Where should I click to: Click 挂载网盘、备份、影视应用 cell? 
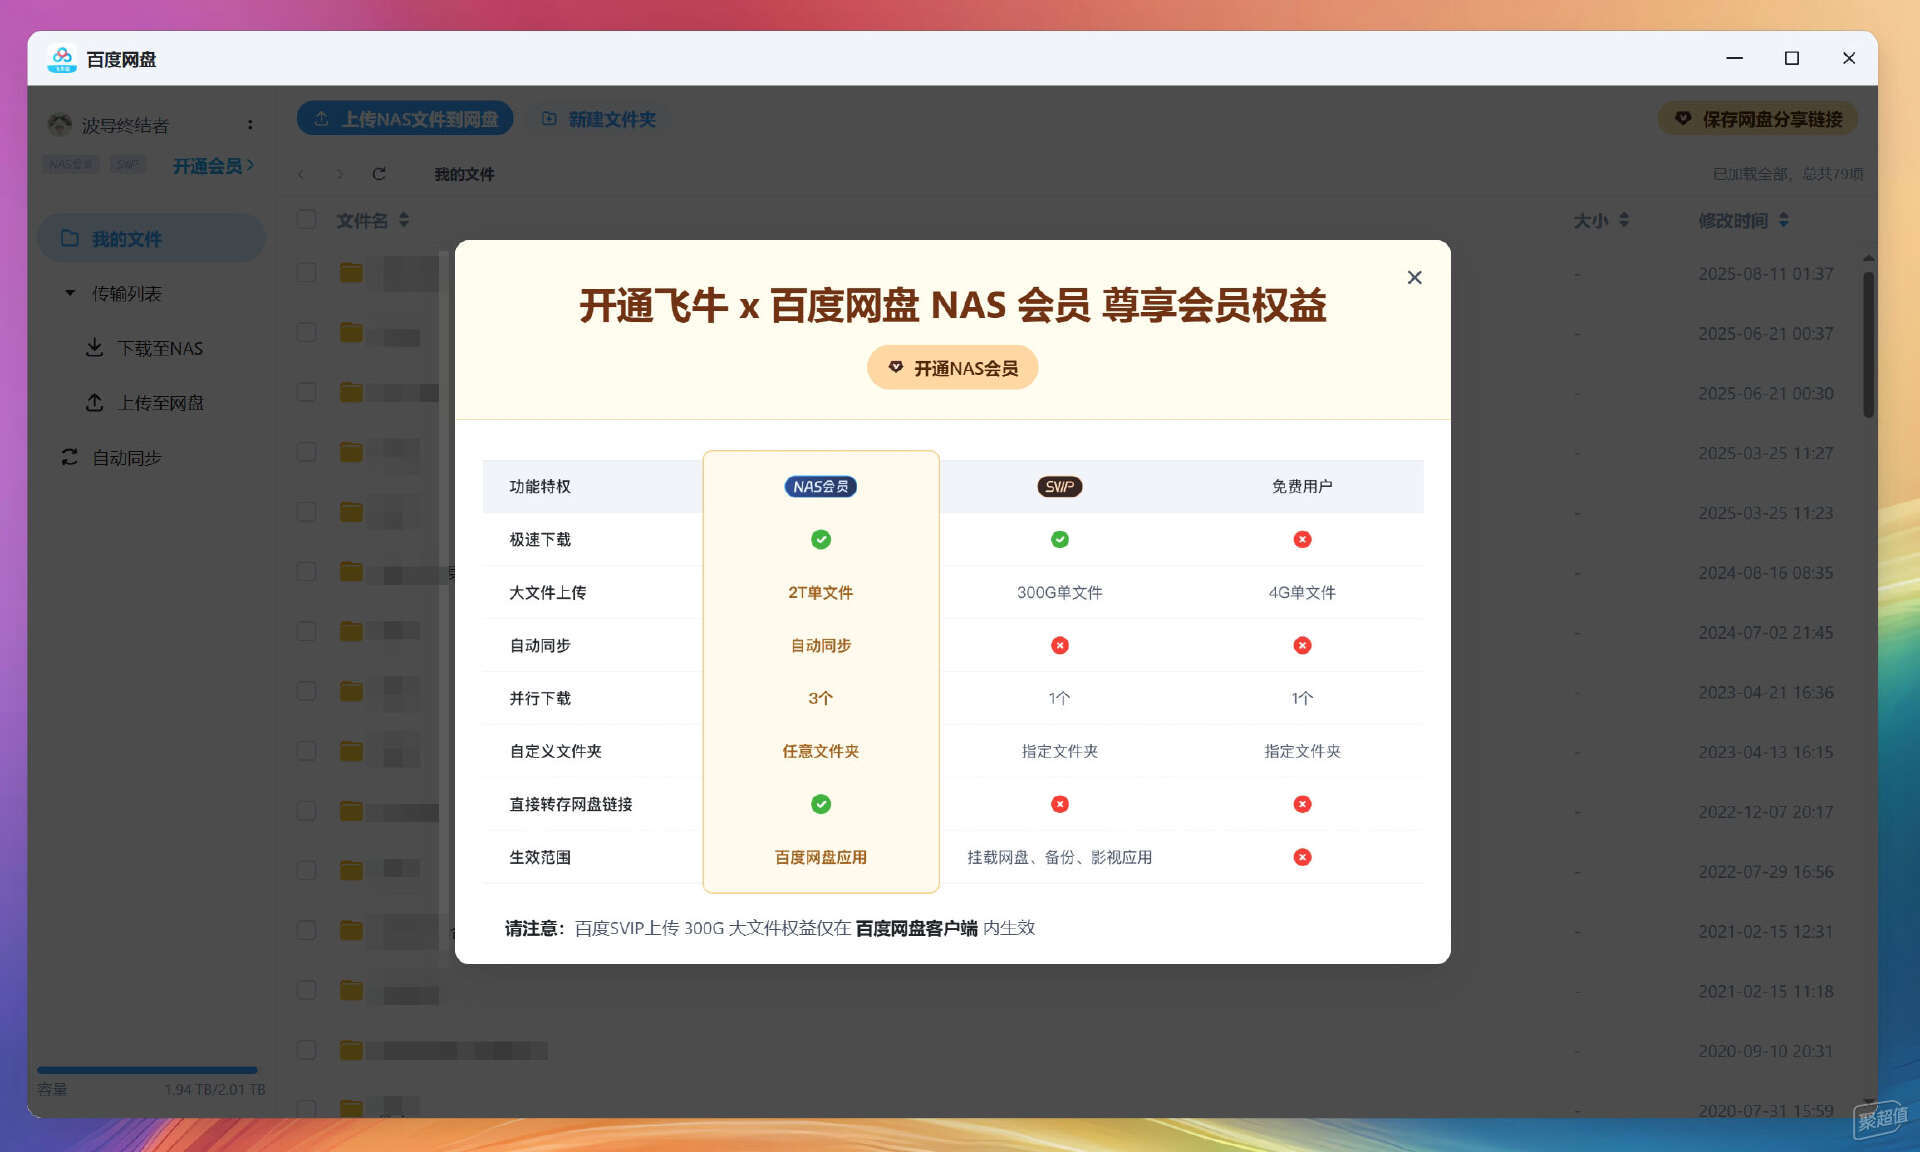1059,858
